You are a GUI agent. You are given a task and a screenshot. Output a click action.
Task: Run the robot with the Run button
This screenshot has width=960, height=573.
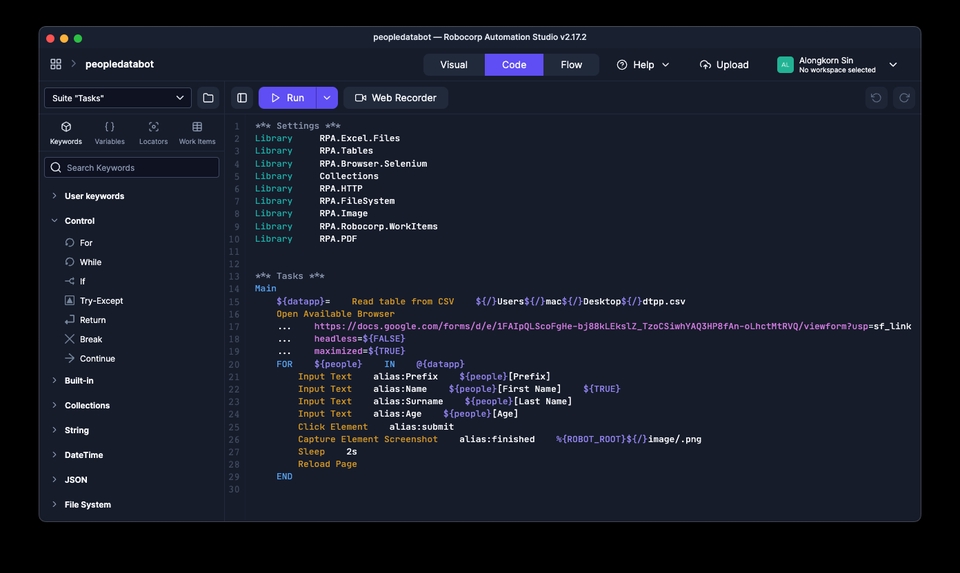click(x=287, y=98)
